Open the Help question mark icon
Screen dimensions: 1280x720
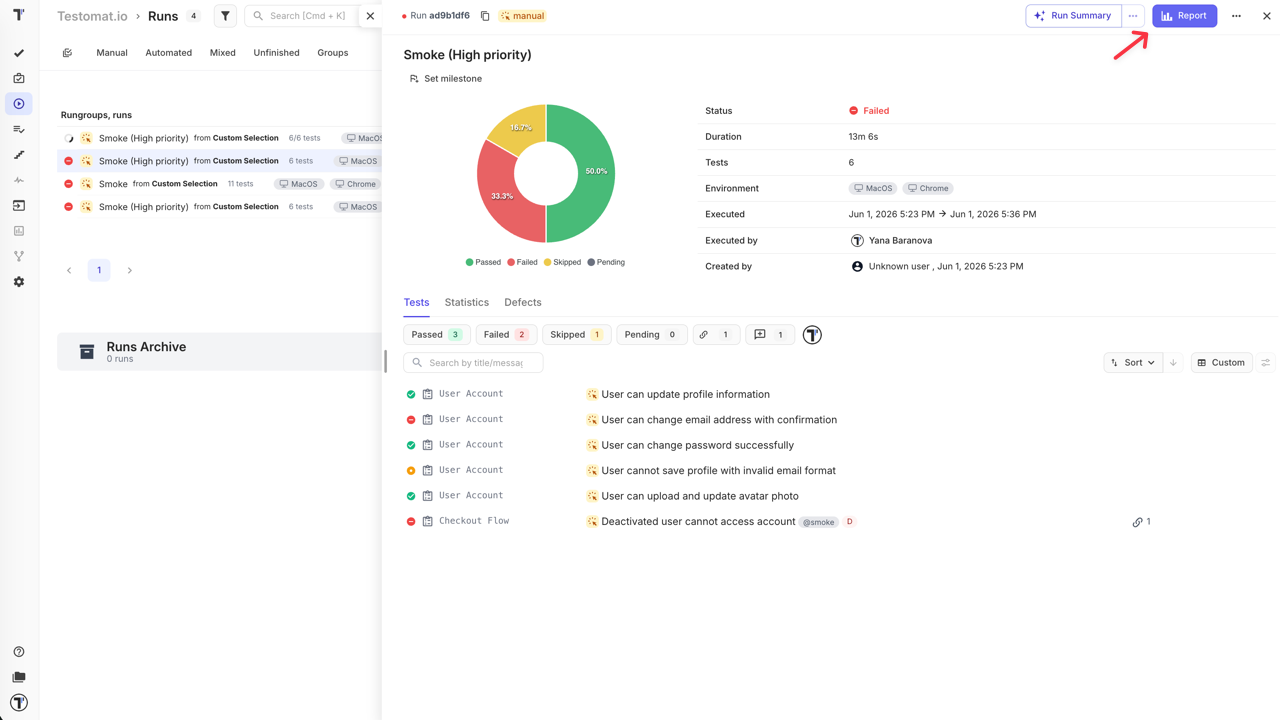[x=19, y=652]
